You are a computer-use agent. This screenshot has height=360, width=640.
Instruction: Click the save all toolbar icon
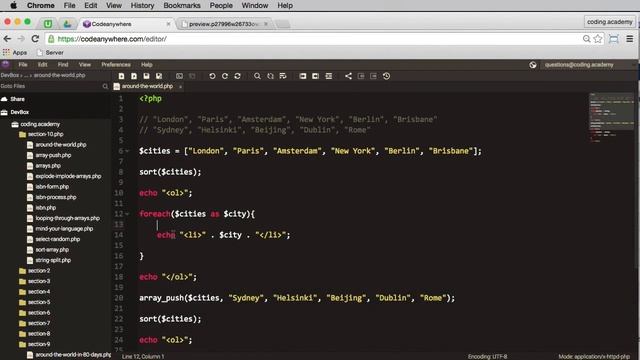[x=159, y=76]
